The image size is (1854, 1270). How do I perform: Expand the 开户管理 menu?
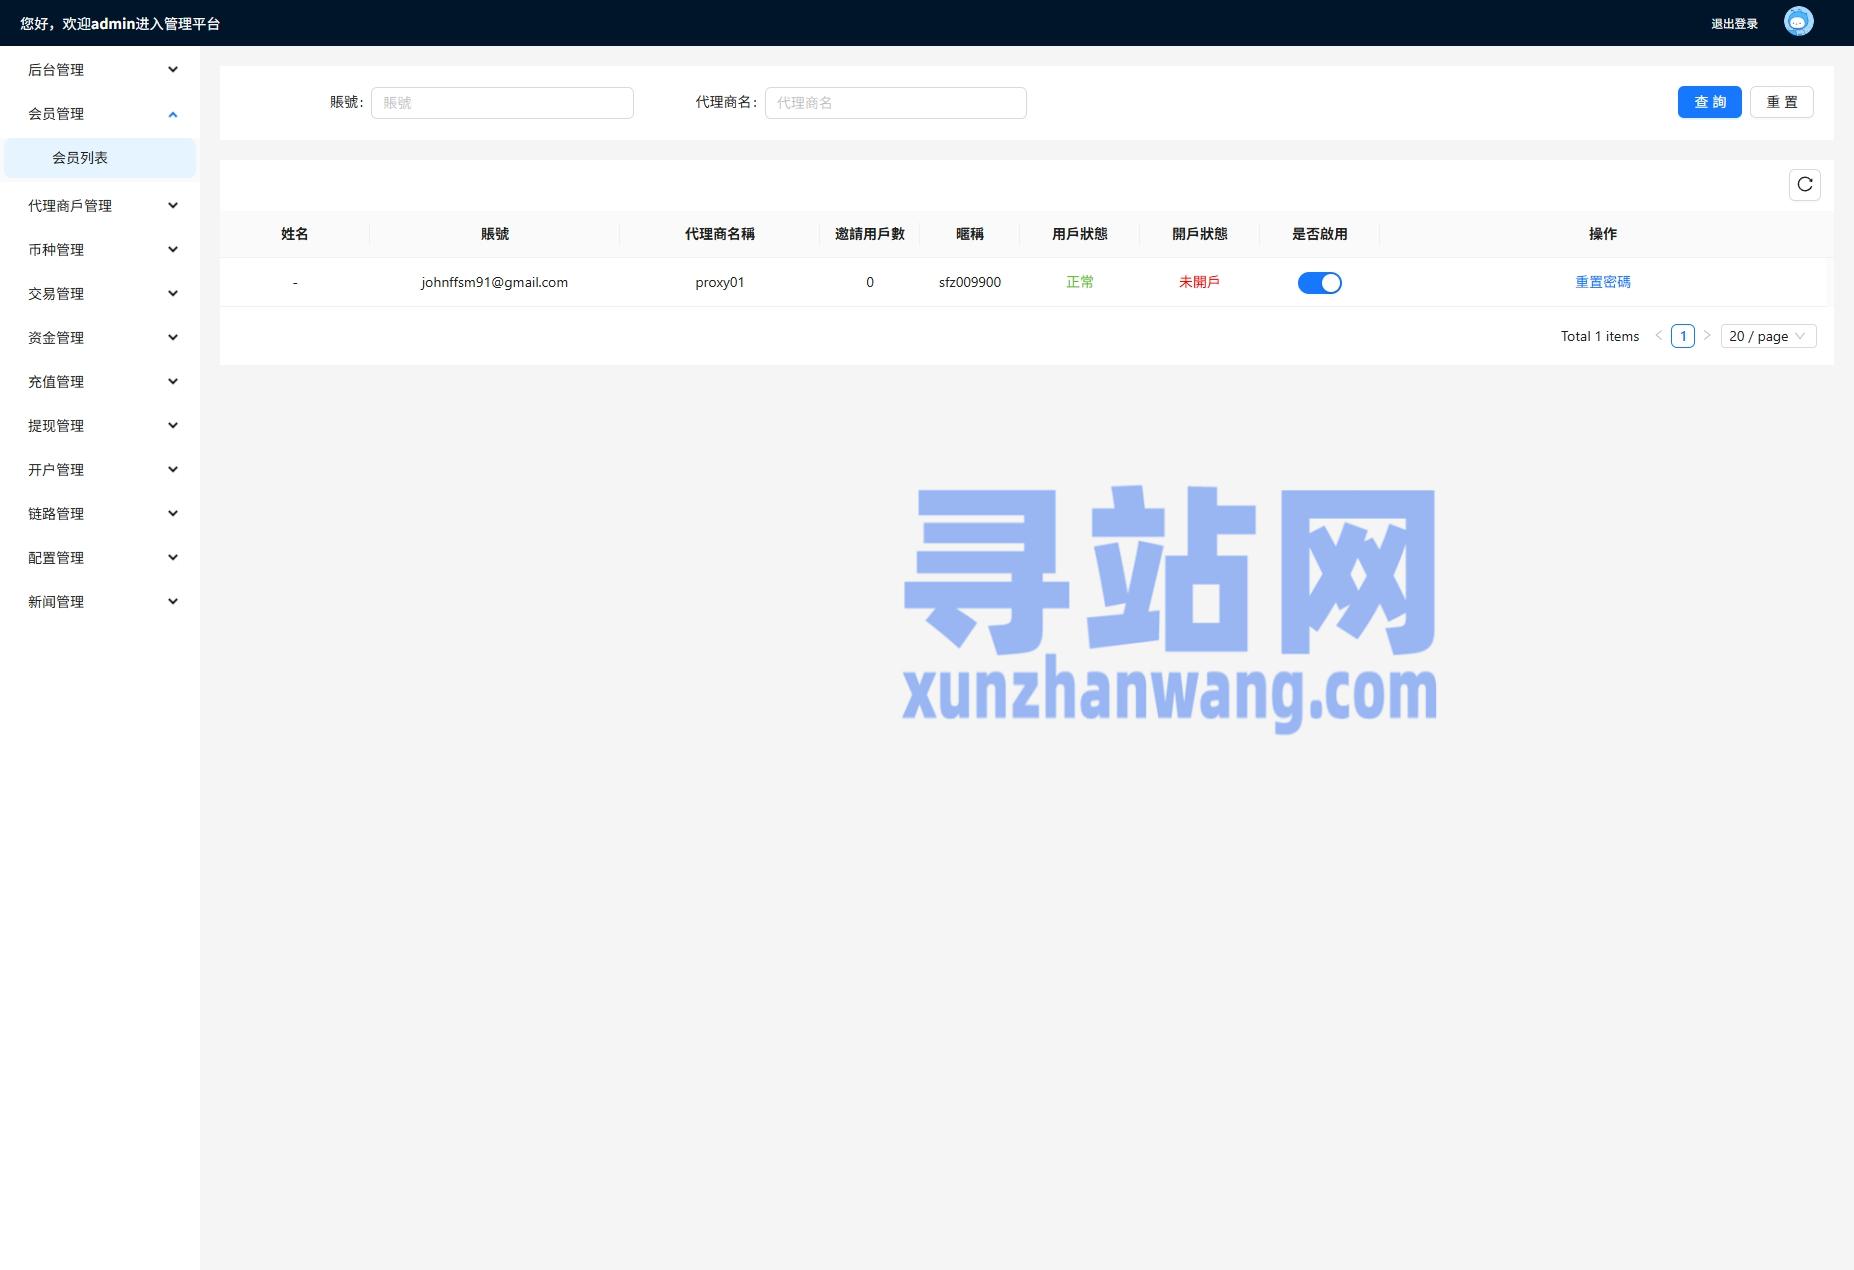[100, 470]
